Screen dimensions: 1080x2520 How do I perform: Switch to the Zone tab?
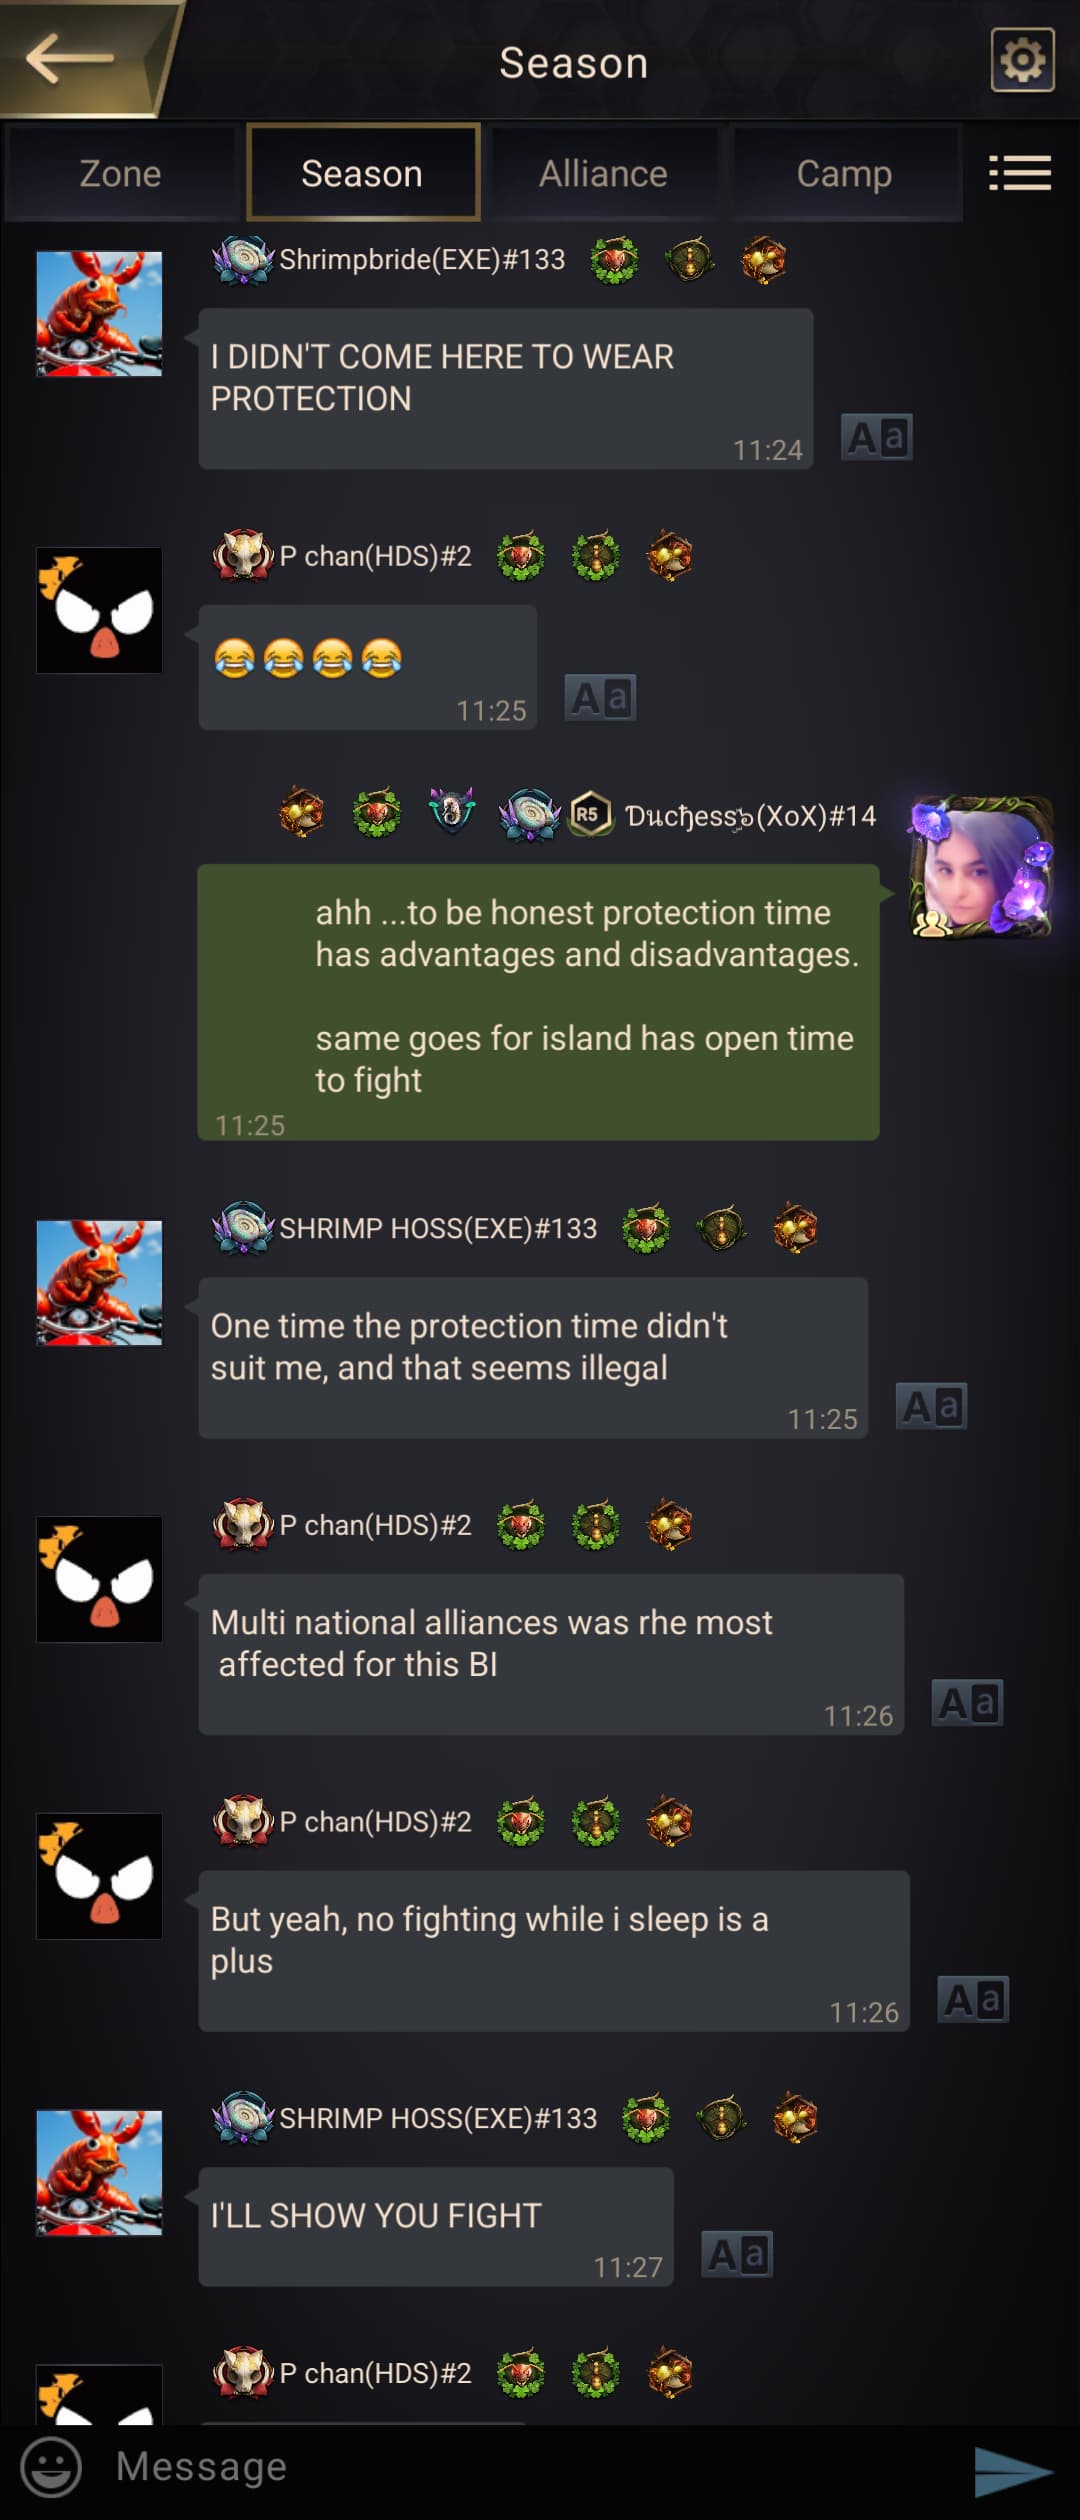(x=120, y=173)
